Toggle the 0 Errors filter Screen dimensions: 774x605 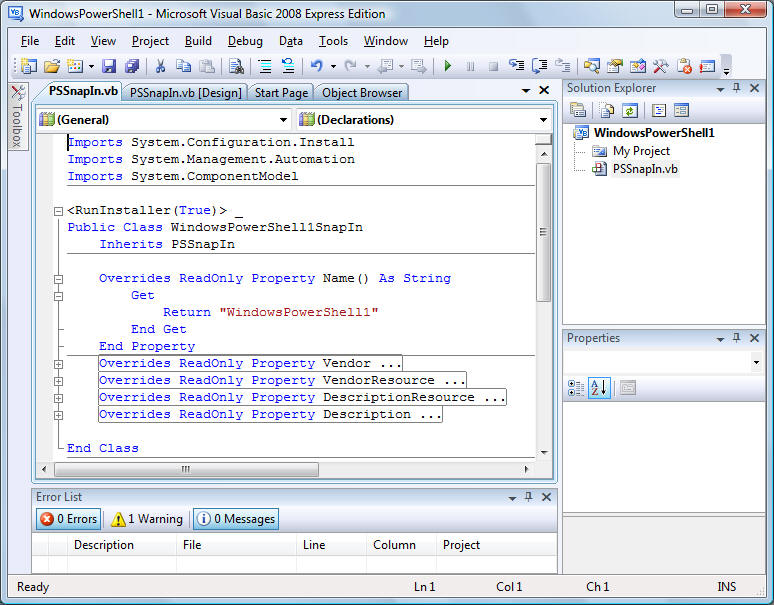[x=69, y=519]
